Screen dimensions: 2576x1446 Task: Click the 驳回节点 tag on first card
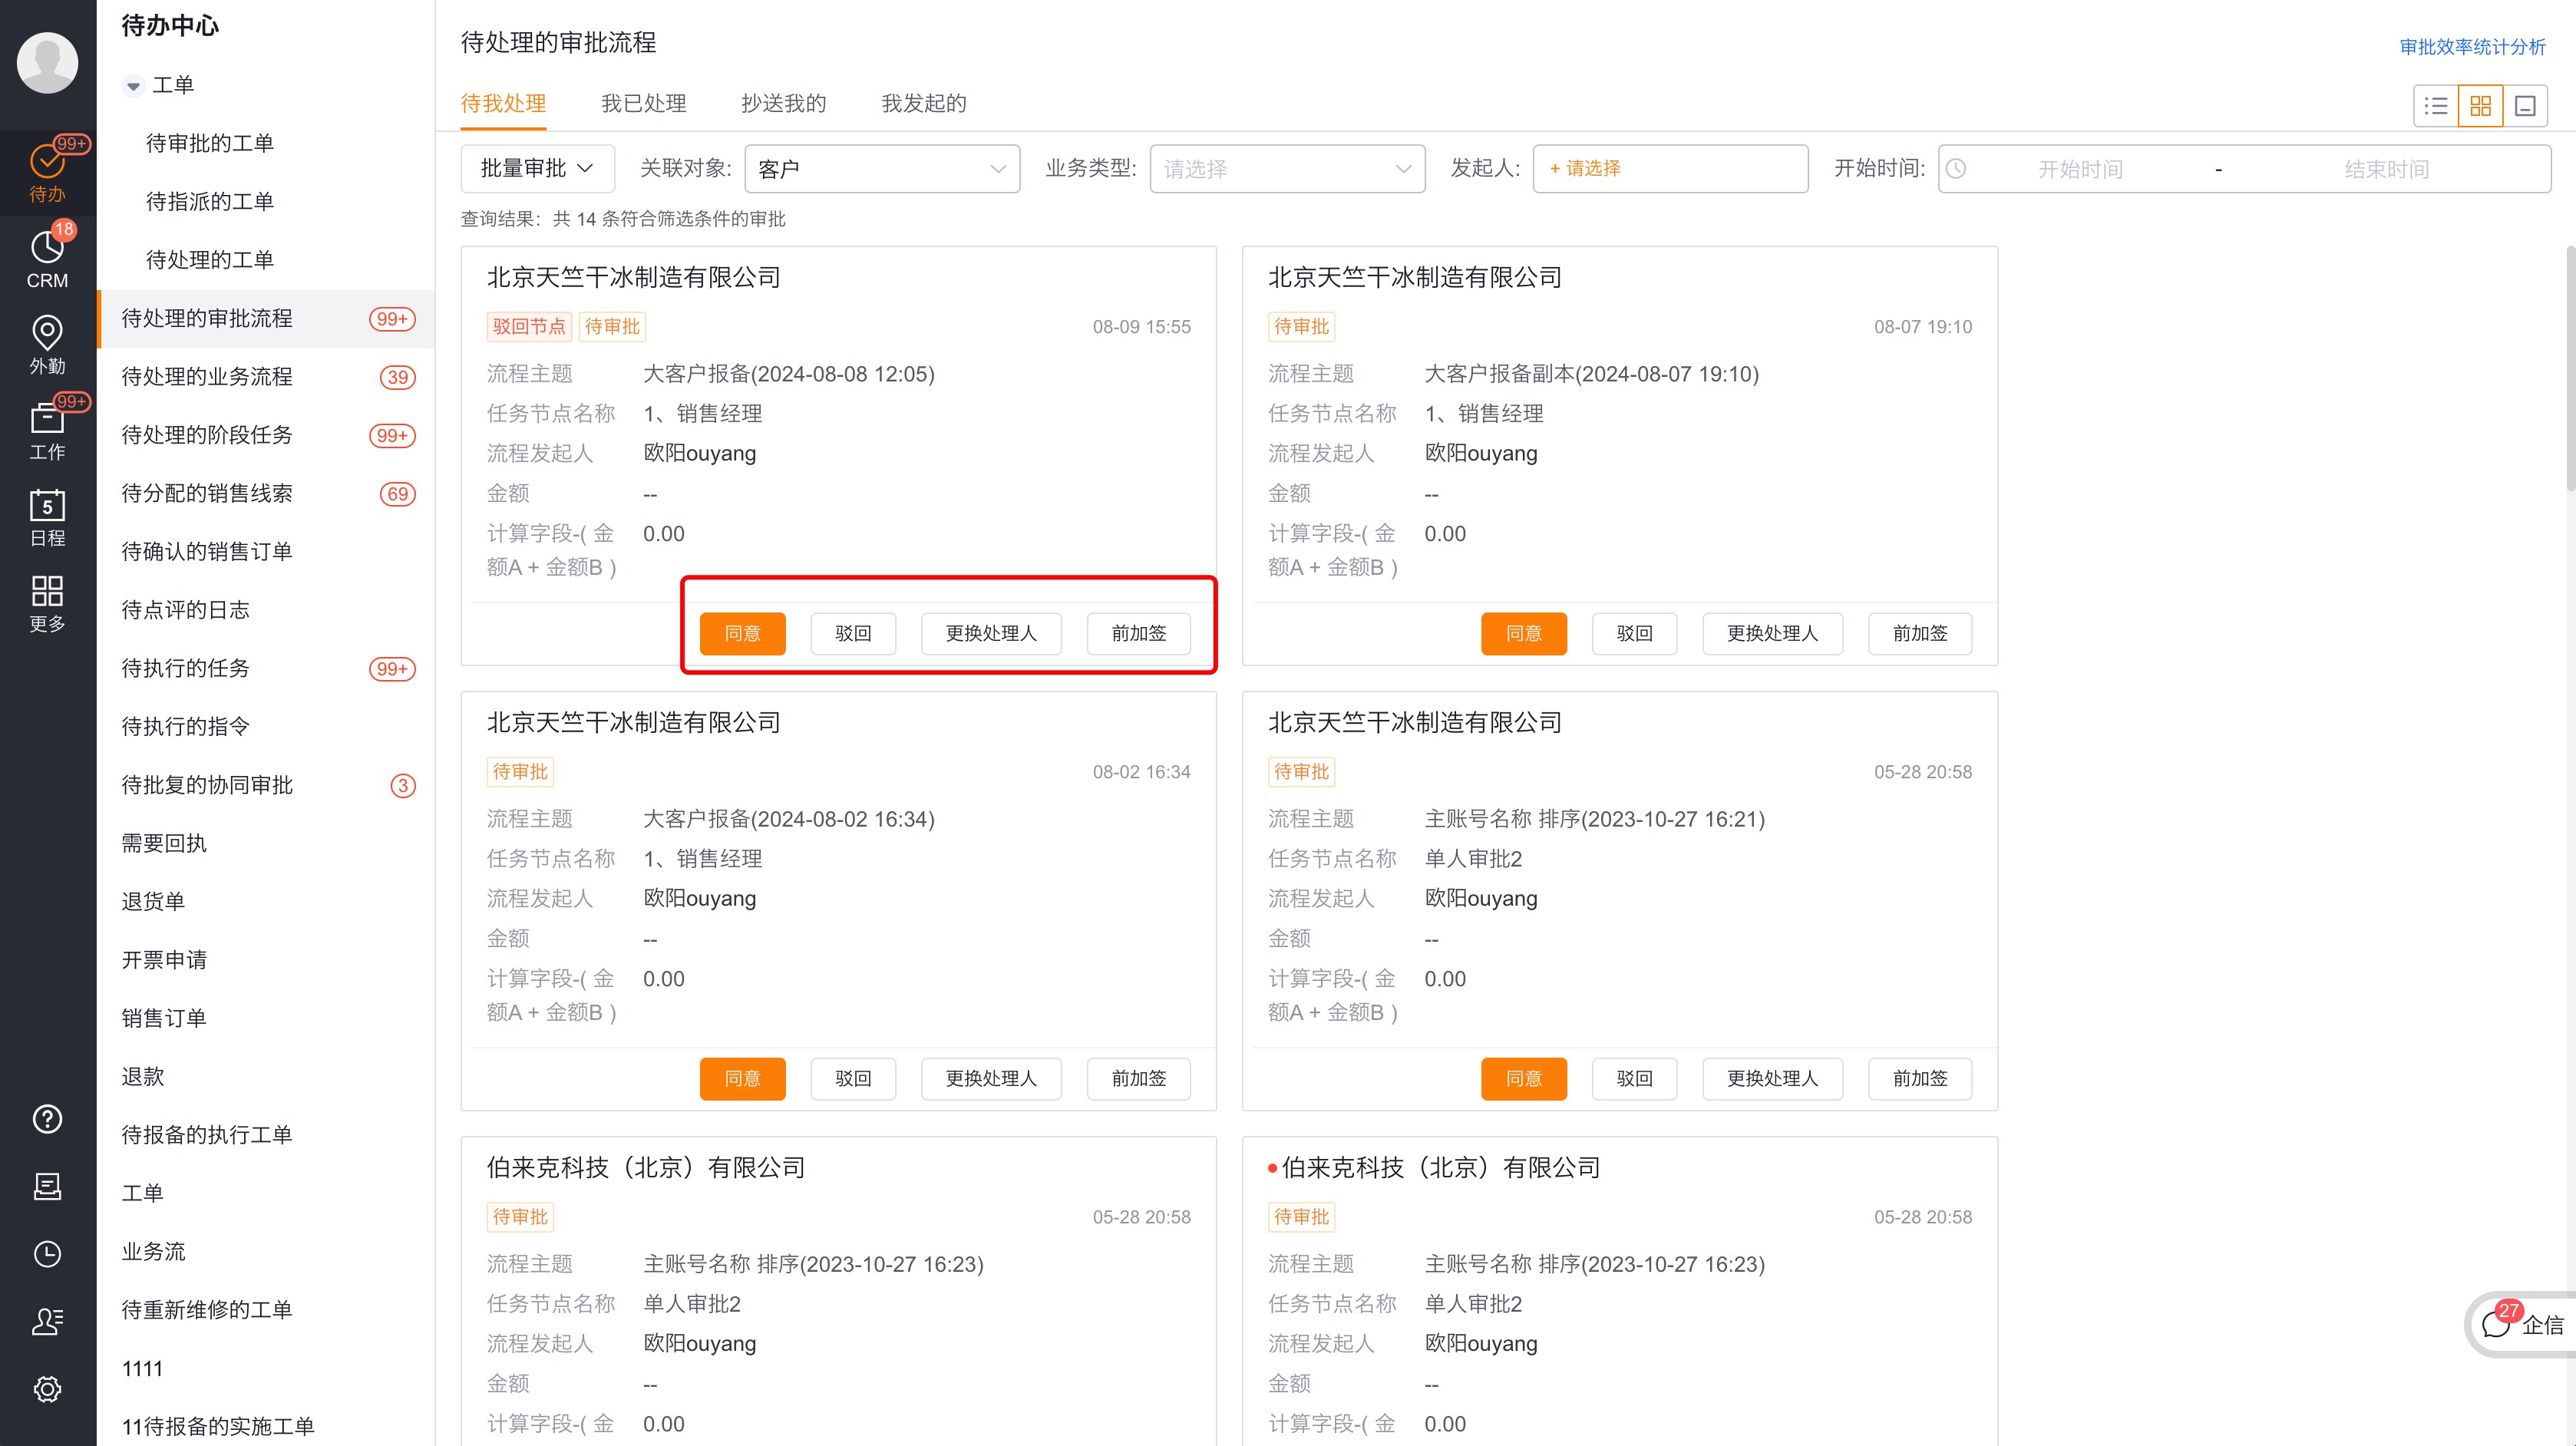coord(529,327)
